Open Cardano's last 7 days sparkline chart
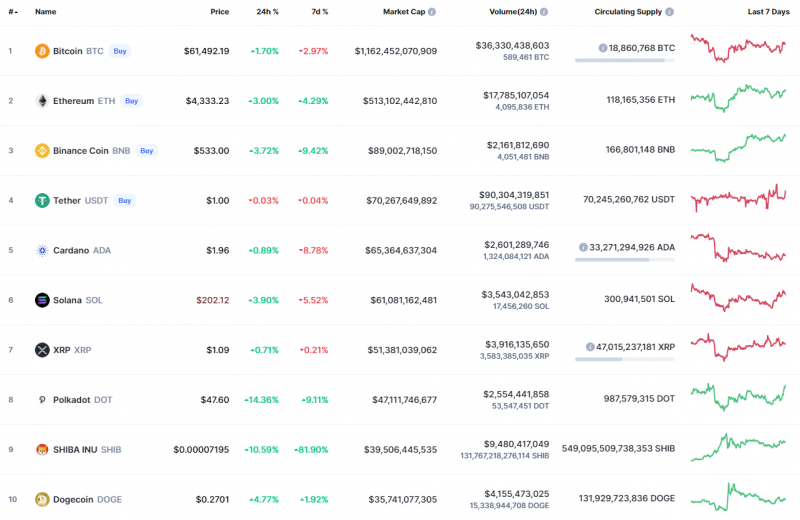 coord(738,247)
